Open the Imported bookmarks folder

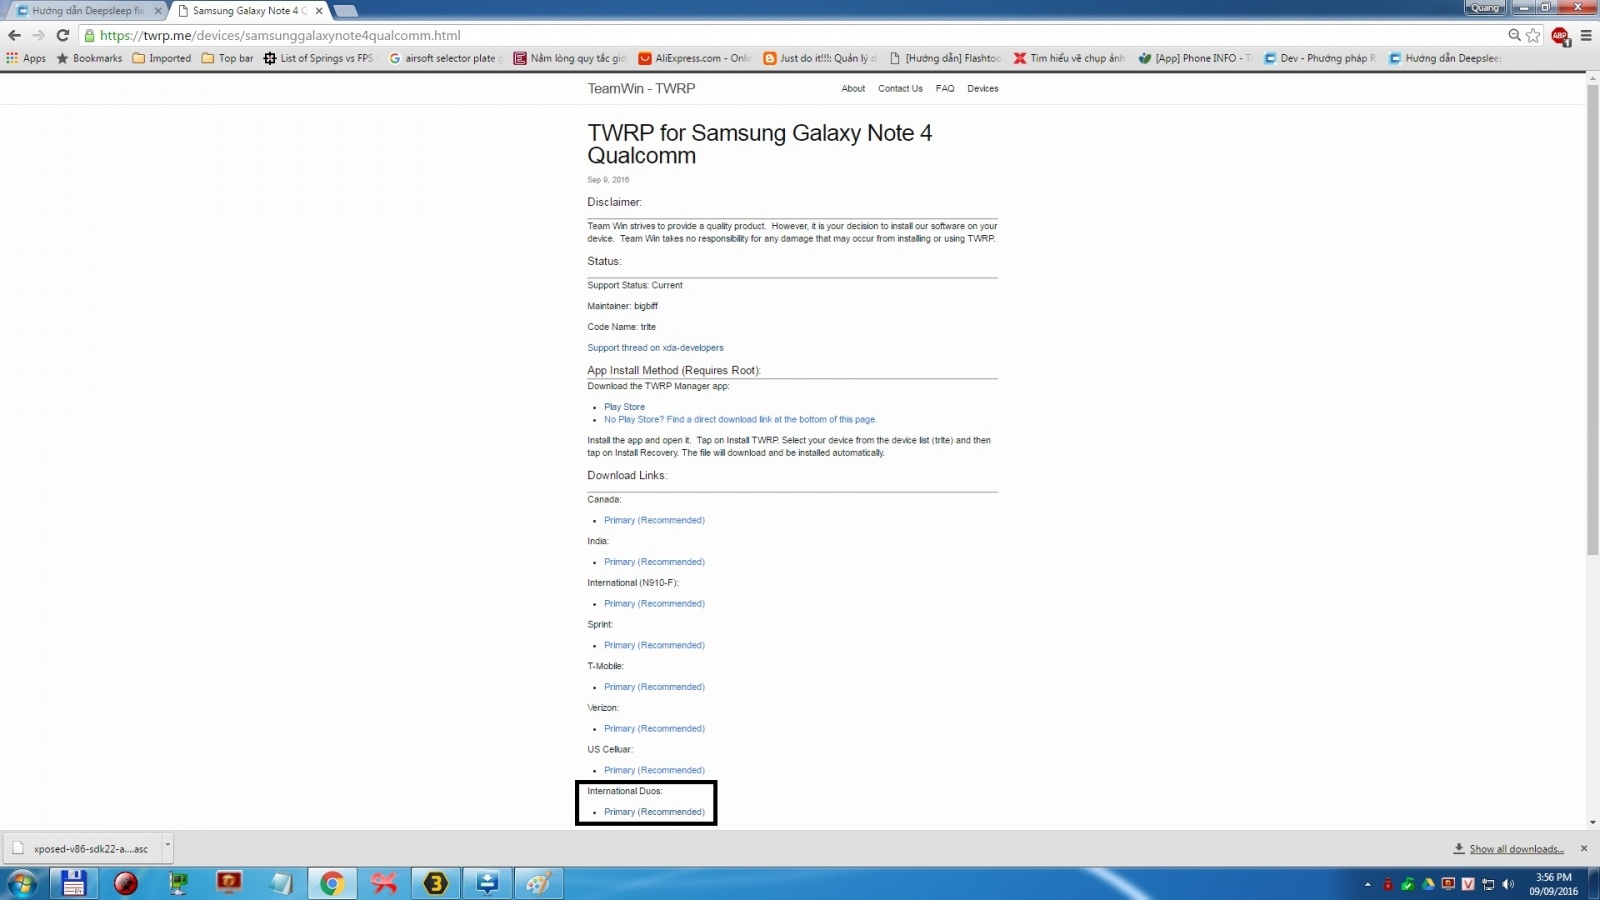tap(162, 58)
